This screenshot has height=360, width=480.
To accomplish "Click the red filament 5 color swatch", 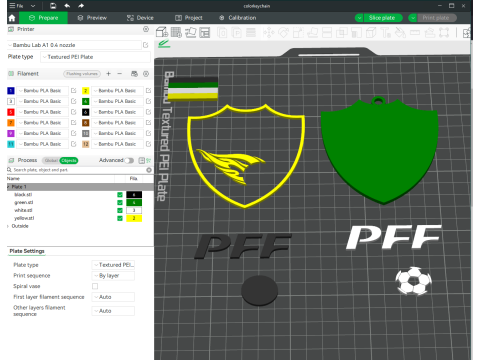I will (11, 112).
